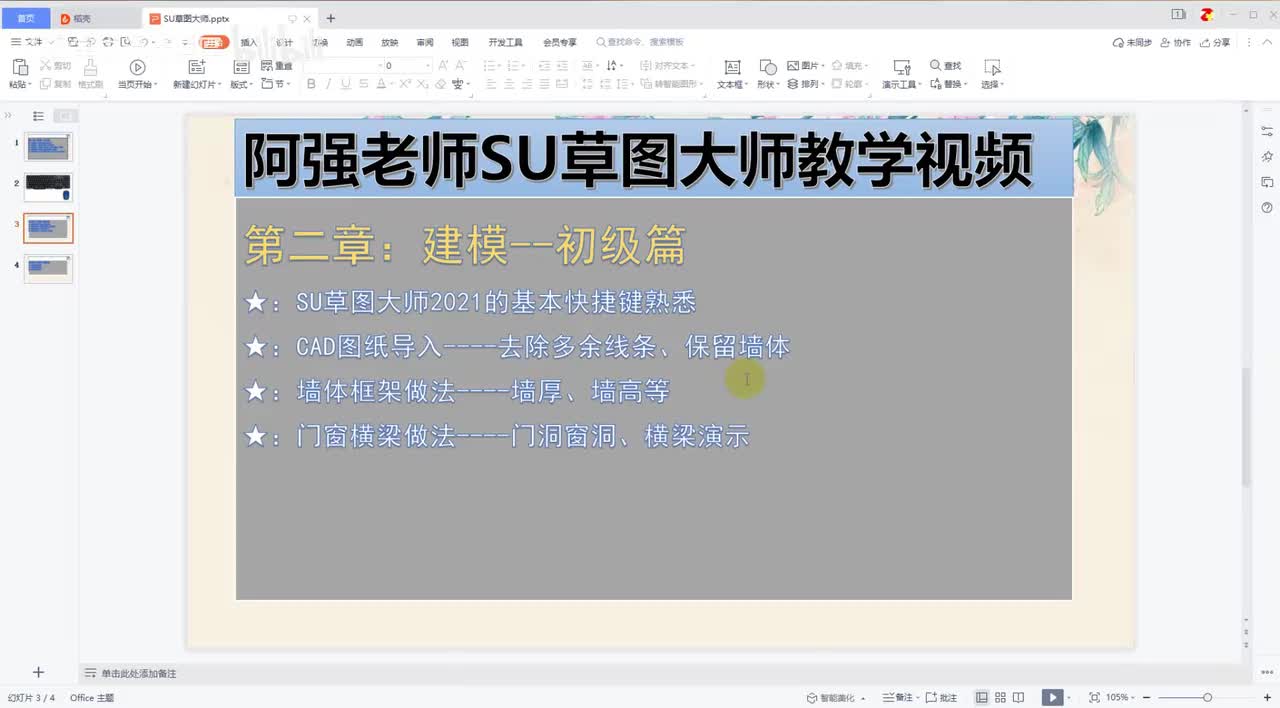Switch to the 审阅 Review tab
1280x708 pixels.
coord(425,42)
